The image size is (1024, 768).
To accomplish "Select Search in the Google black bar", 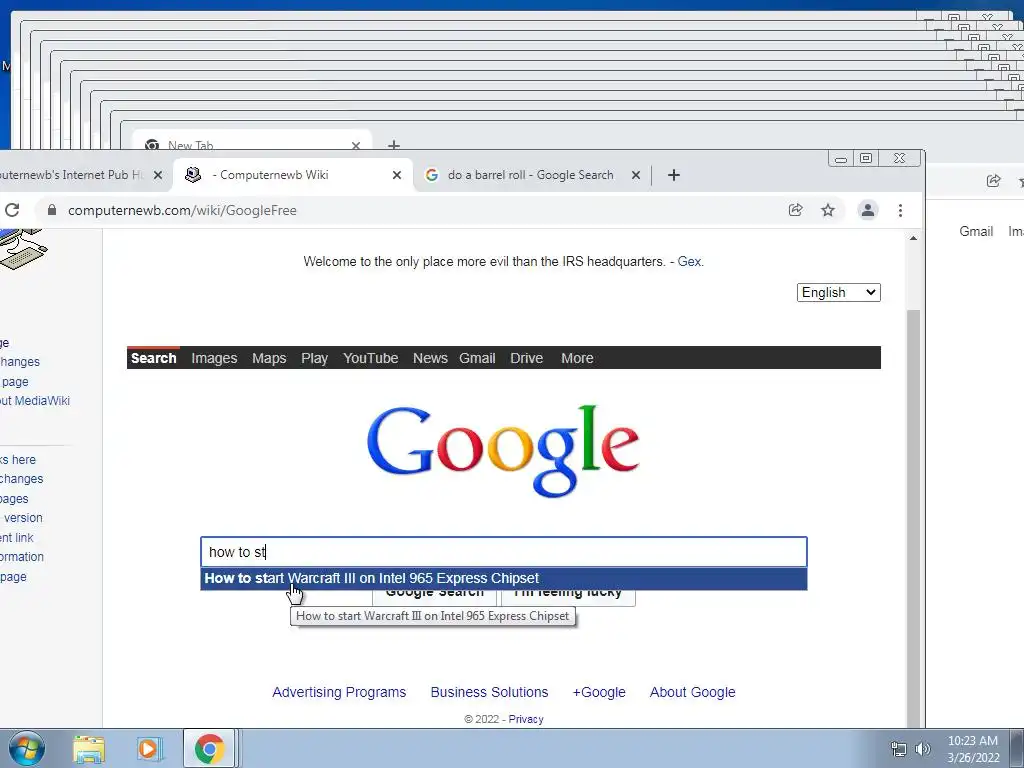I will (x=153, y=358).
